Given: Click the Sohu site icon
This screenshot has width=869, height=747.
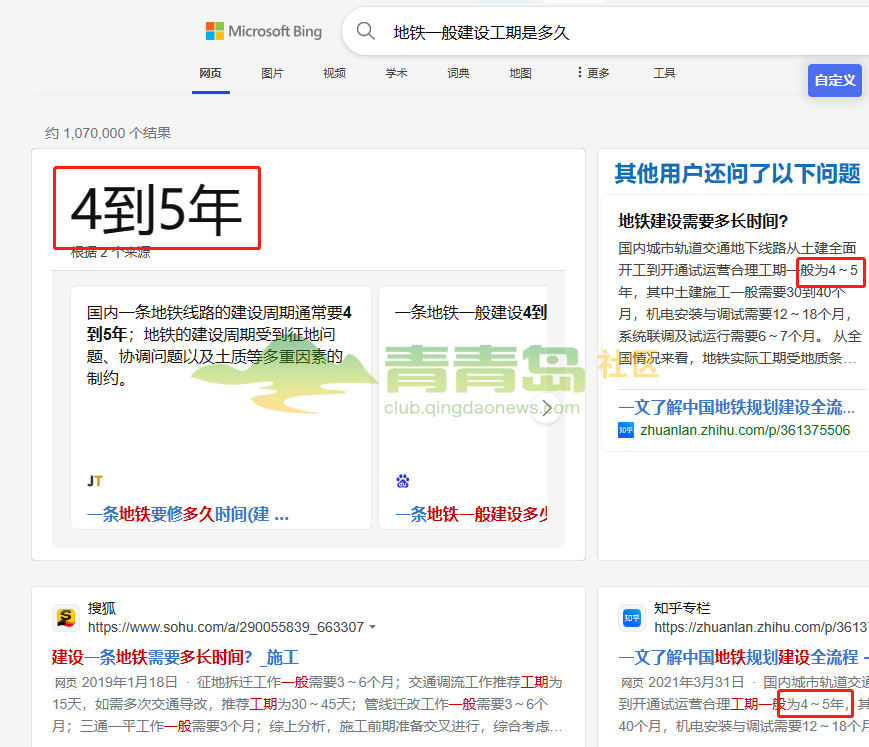Looking at the screenshot, I should pos(66,618).
